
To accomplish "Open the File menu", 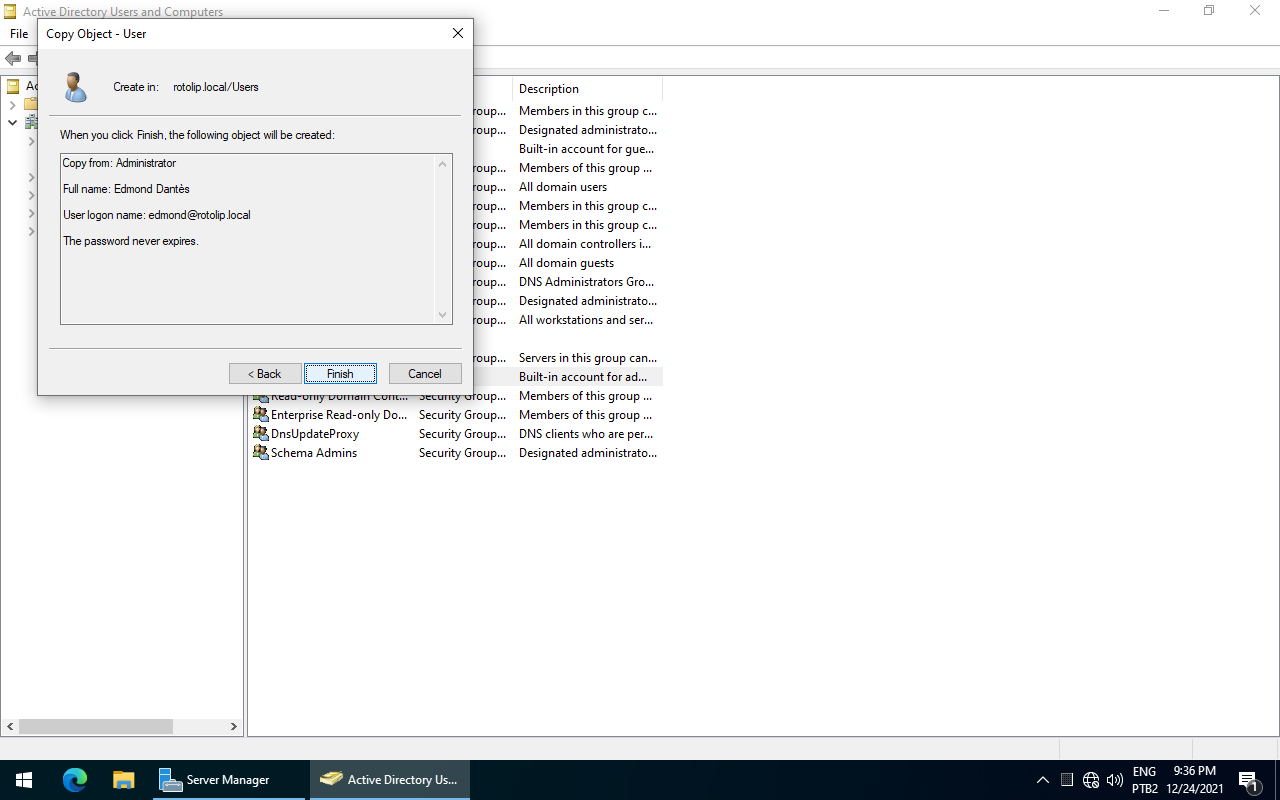I will pyautogui.click(x=18, y=33).
